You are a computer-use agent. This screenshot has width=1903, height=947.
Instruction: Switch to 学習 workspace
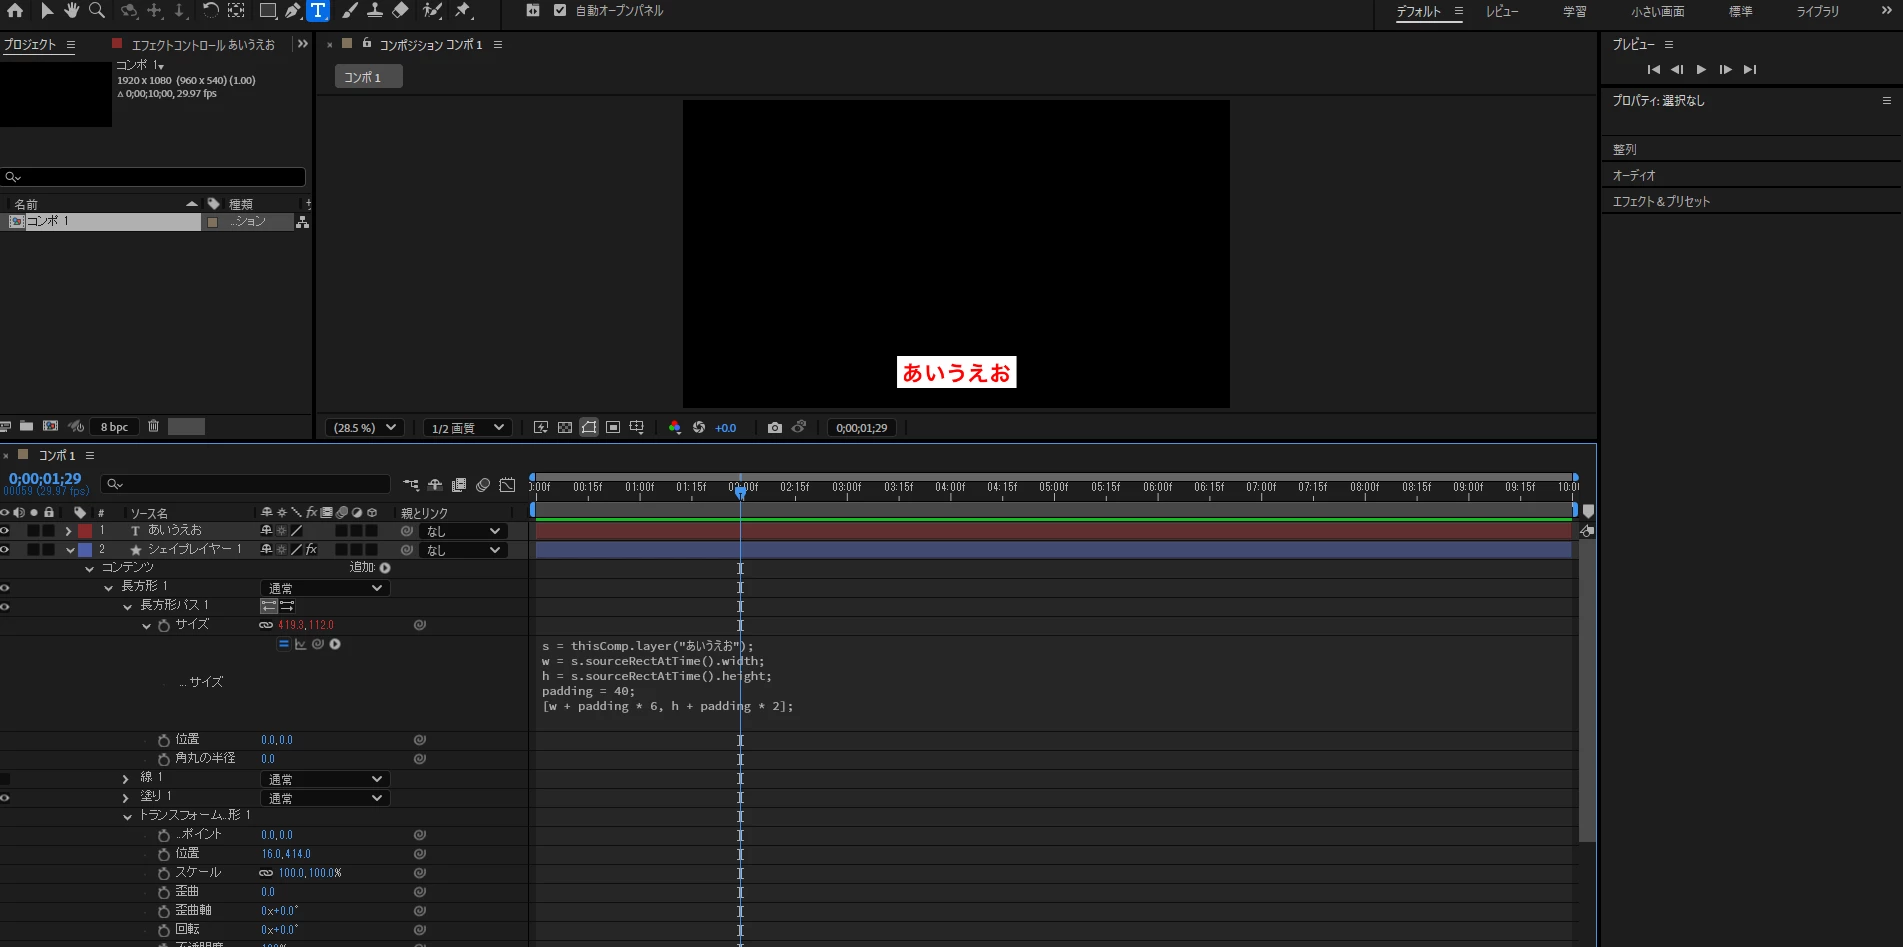coord(1575,11)
